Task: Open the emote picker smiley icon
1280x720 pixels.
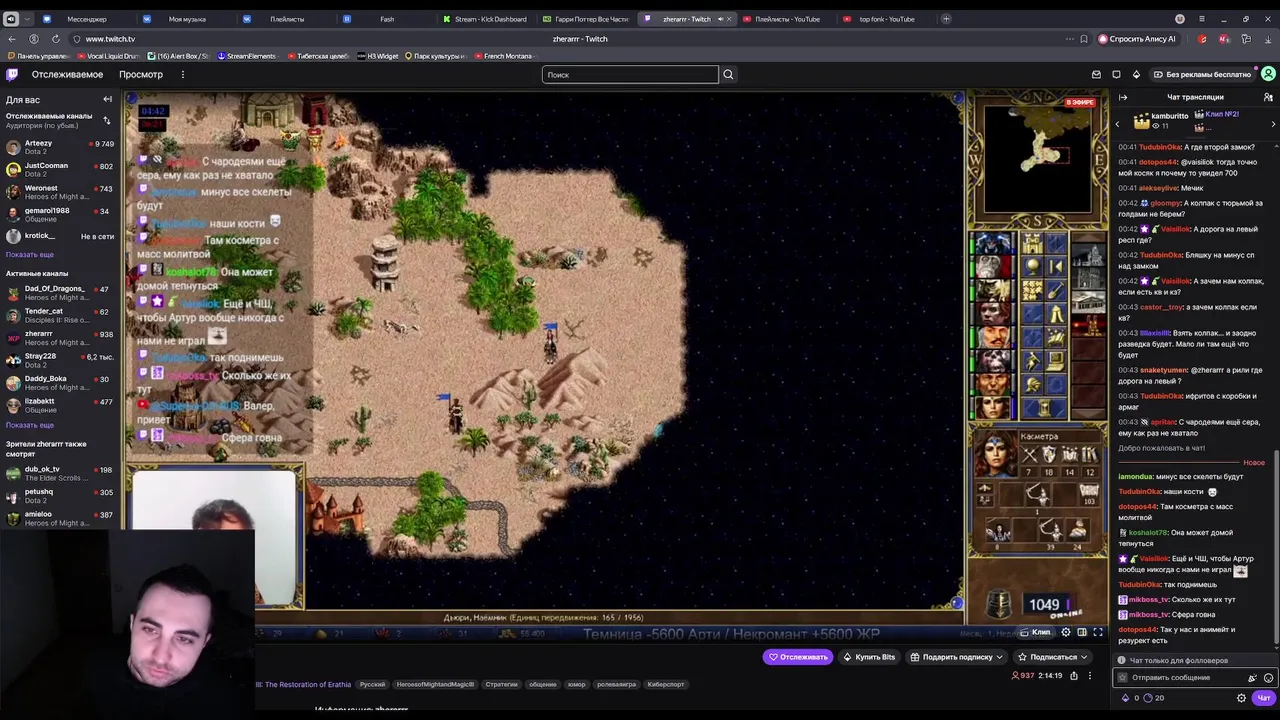Action: (1268, 678)
